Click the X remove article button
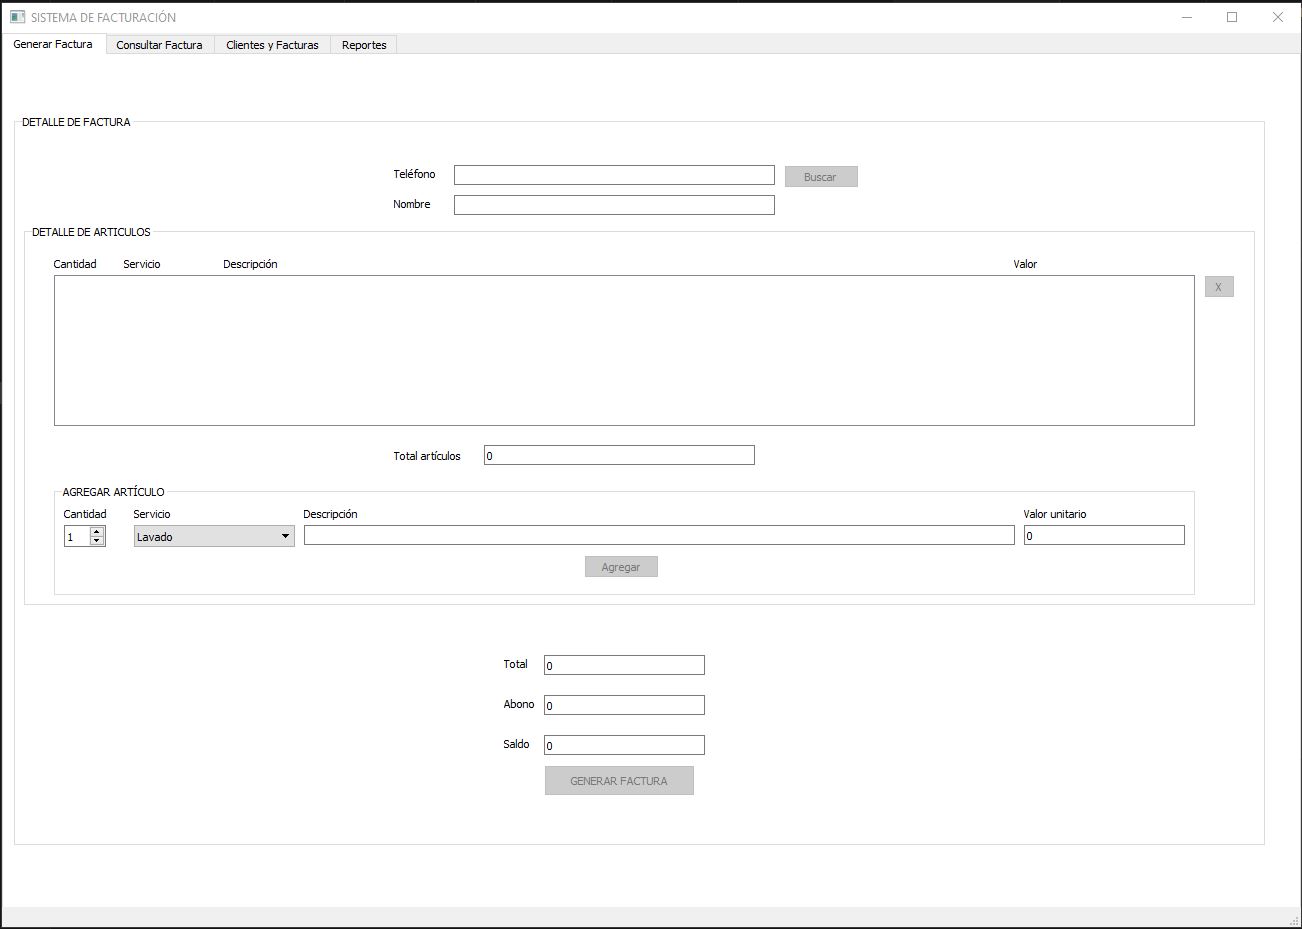This screenshot has height=929, width=1302. (1218, 287)
